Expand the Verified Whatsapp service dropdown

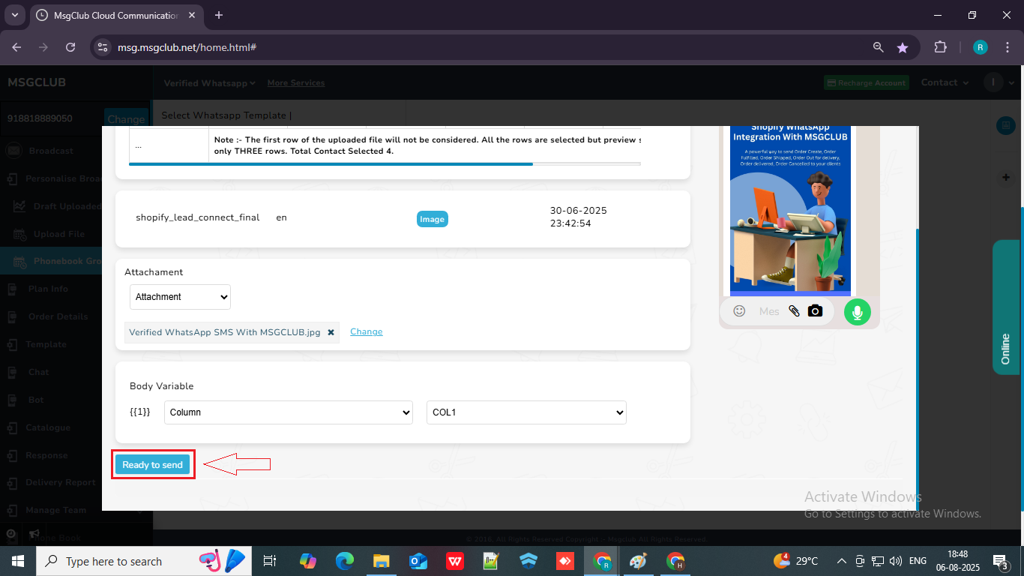click(x=209, y=83)
